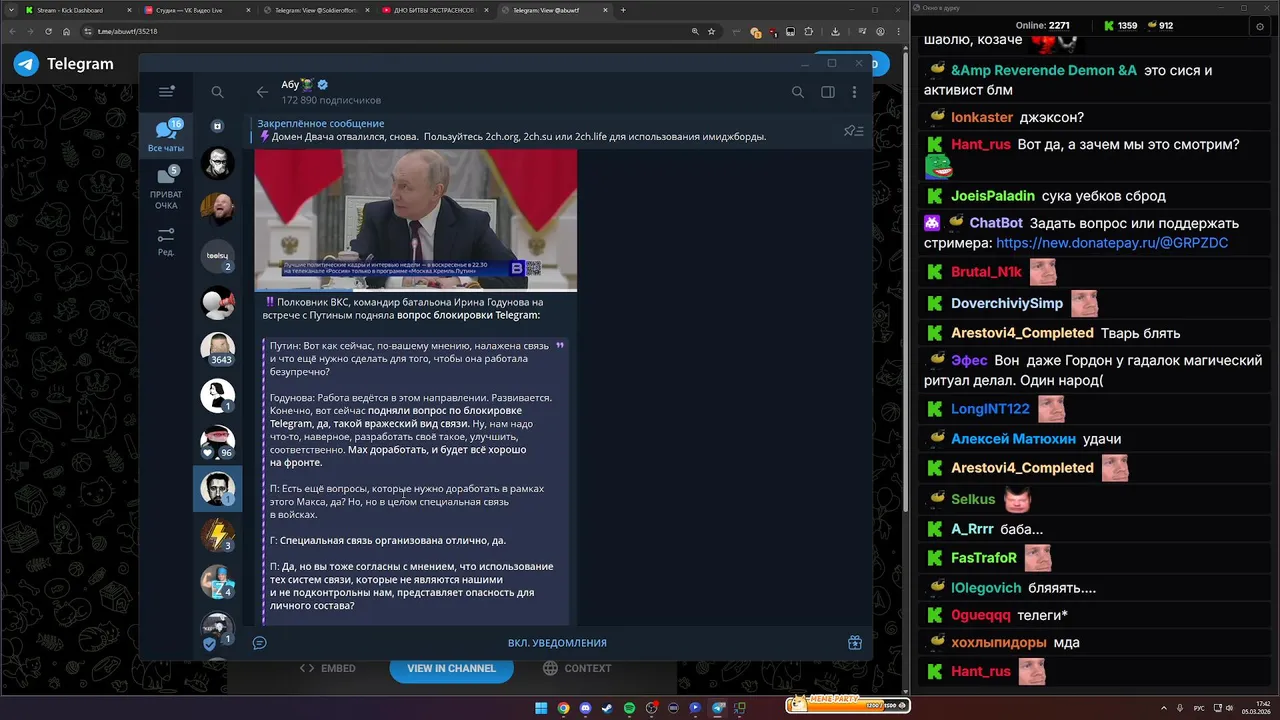Open the browser extensions puzzle icon
Image resolution: width=1280 pixels, height=720 pixels.
point(809,31)
